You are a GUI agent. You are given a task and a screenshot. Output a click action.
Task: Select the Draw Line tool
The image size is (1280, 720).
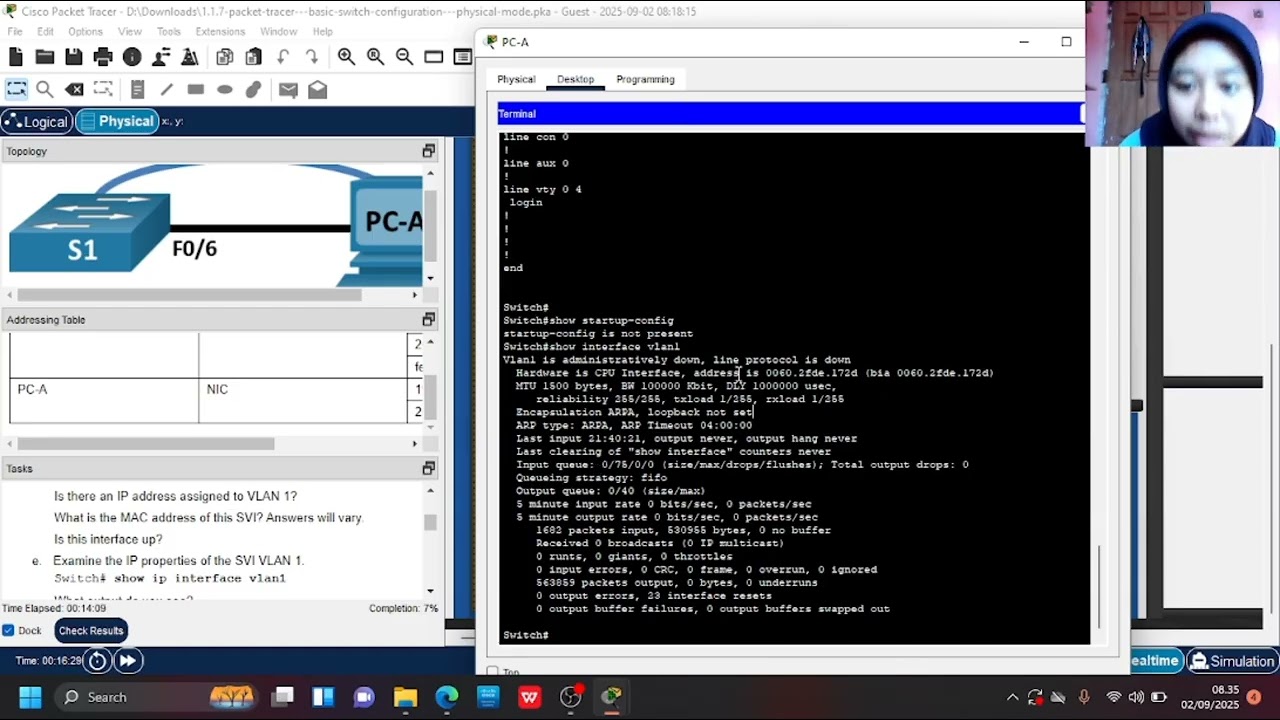(x=166, y=89)
